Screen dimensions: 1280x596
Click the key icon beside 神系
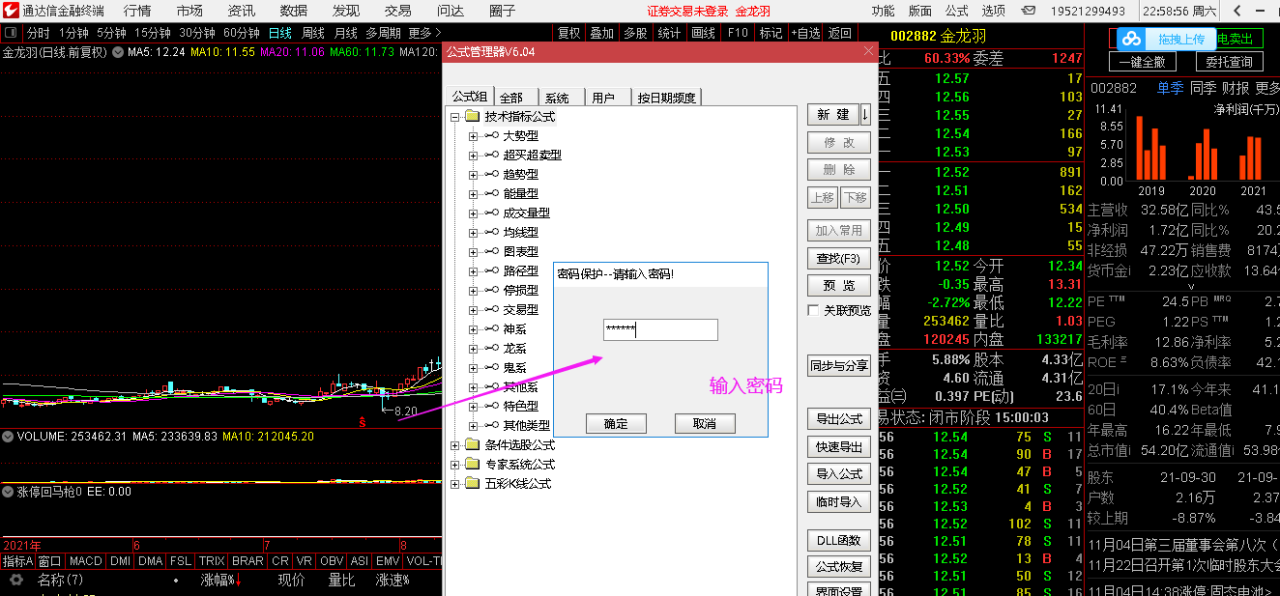coord(491,329)
